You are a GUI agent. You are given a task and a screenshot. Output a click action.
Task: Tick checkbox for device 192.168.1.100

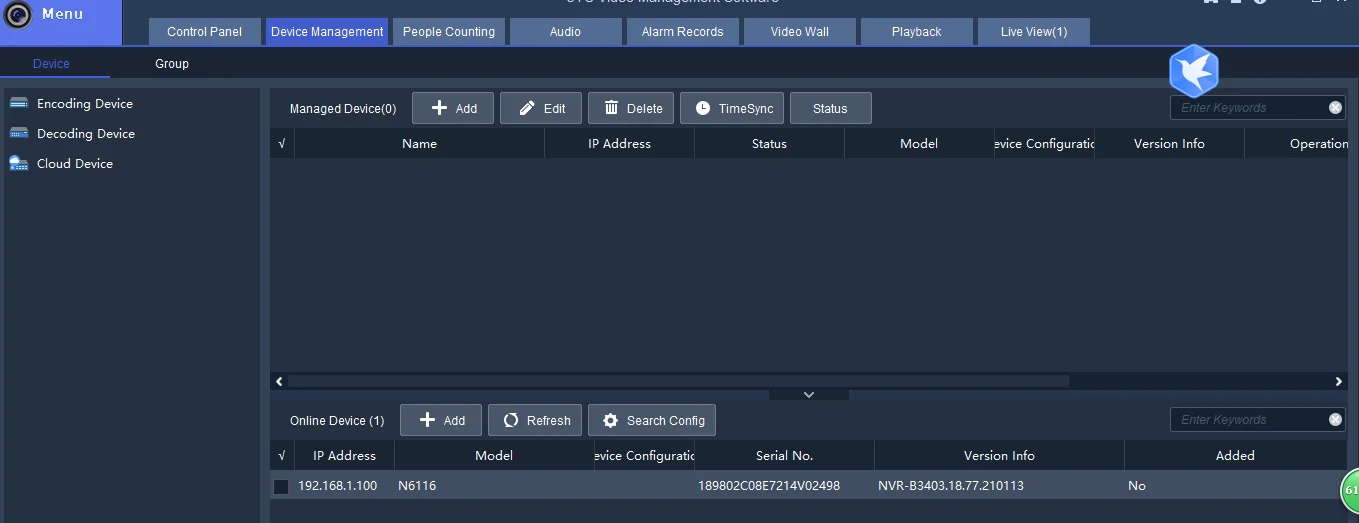click(281, 486)
